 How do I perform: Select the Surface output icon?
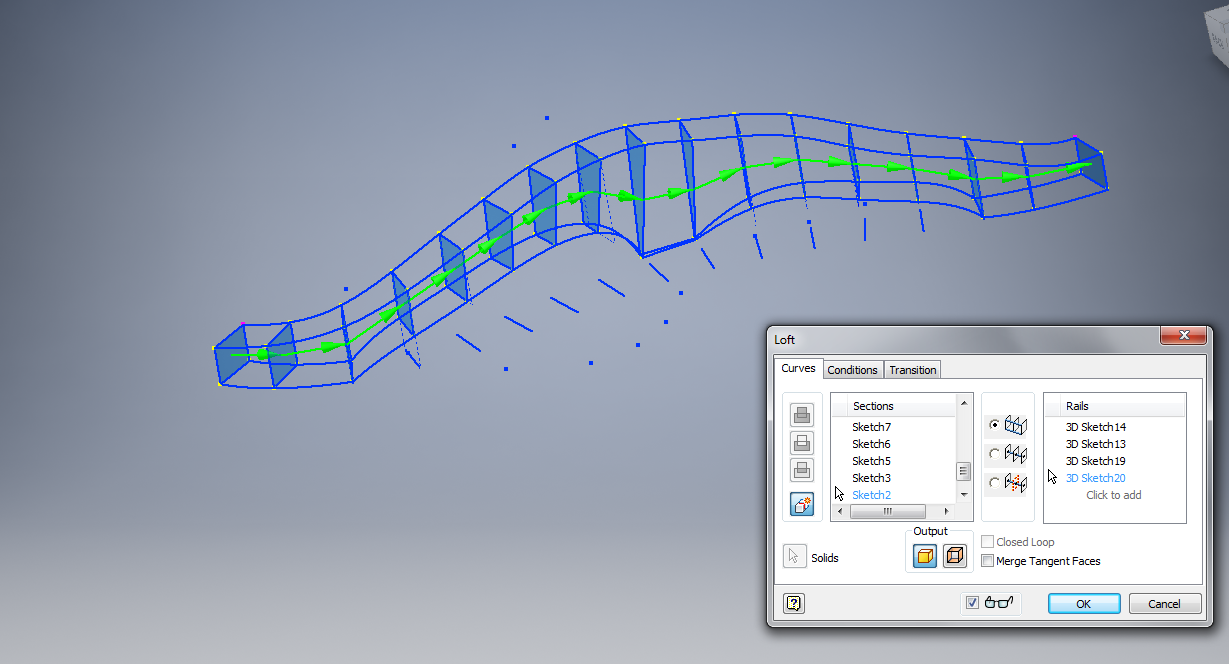pos(955,555)
